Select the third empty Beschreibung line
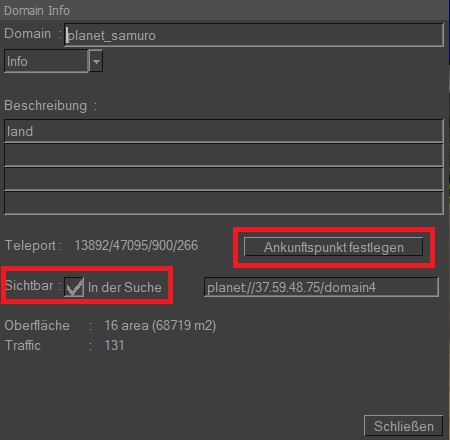The width and height of the screenshot is (450, 440). click(x=224, y=179)
